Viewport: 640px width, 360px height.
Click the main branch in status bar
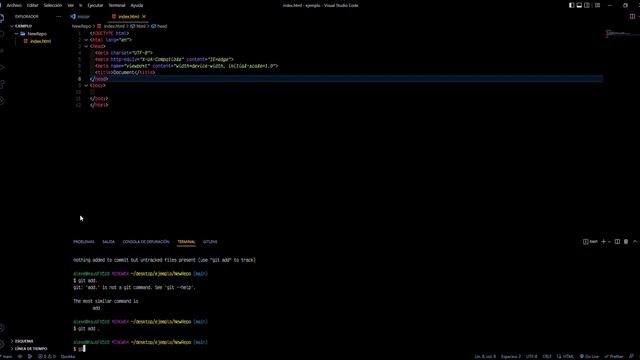6,357
